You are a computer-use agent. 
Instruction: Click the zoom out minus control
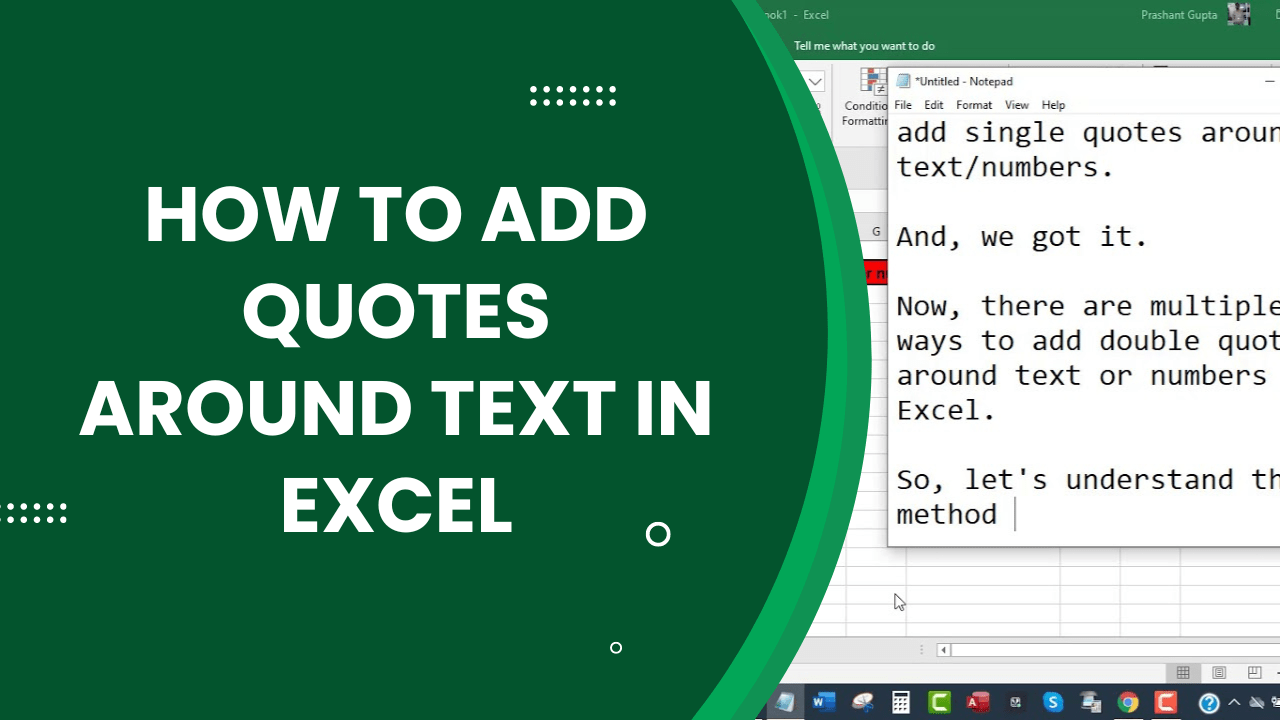(1276, 671)
